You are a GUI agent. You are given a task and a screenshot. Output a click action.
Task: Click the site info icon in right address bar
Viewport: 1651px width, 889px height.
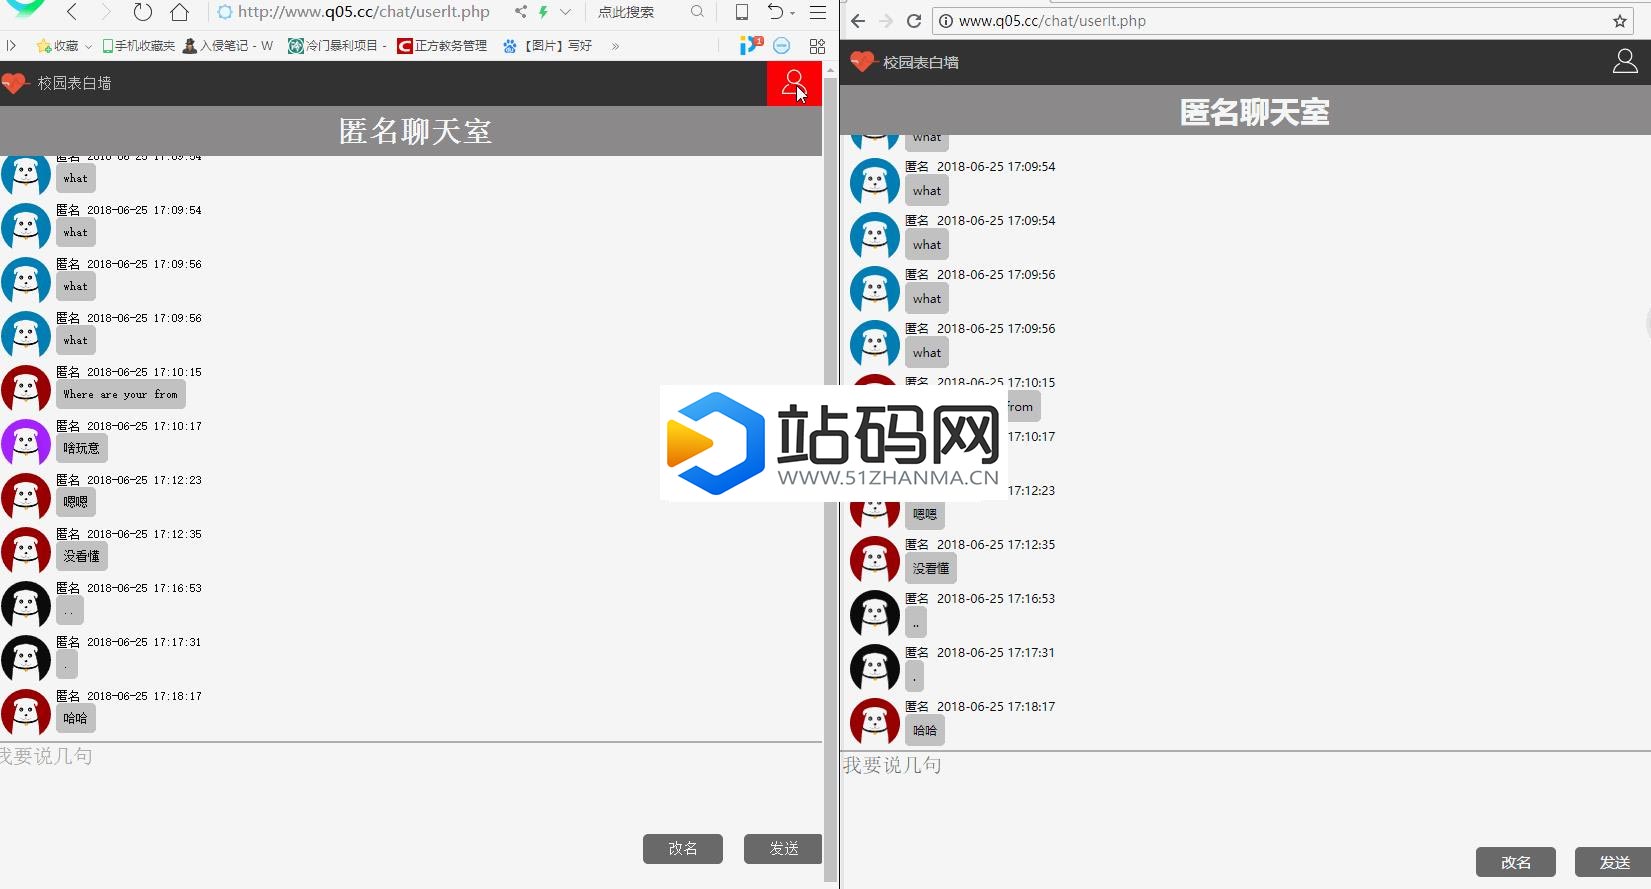coord(946,21)
